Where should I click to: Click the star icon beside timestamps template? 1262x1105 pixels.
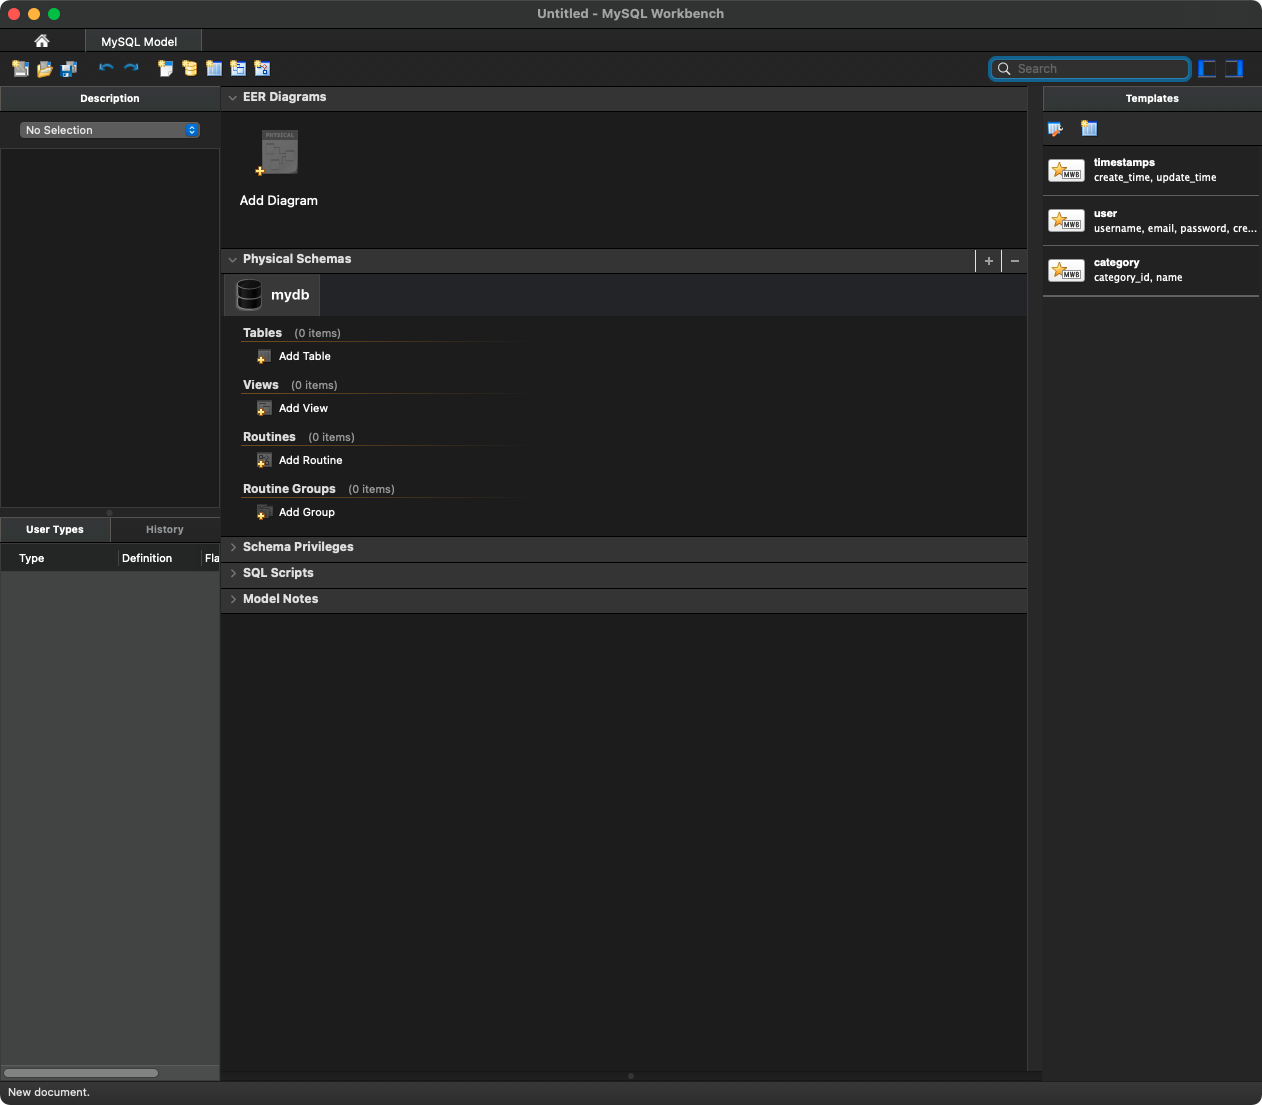coord(1066,171)
